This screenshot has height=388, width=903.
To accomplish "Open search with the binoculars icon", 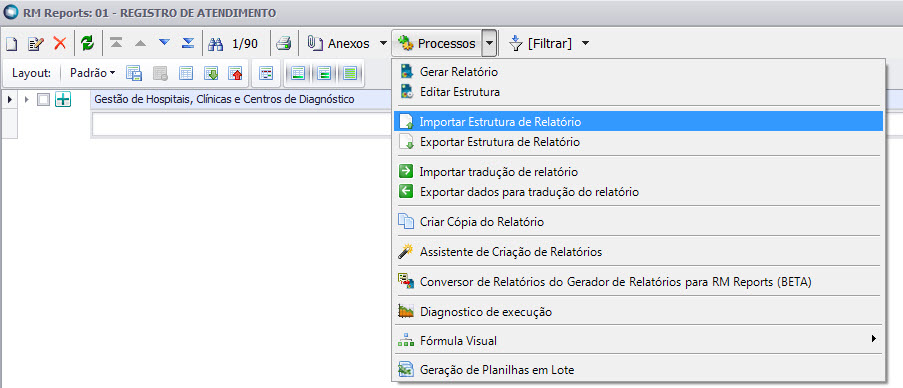I will pyautogui.click(x=215, y=44).
